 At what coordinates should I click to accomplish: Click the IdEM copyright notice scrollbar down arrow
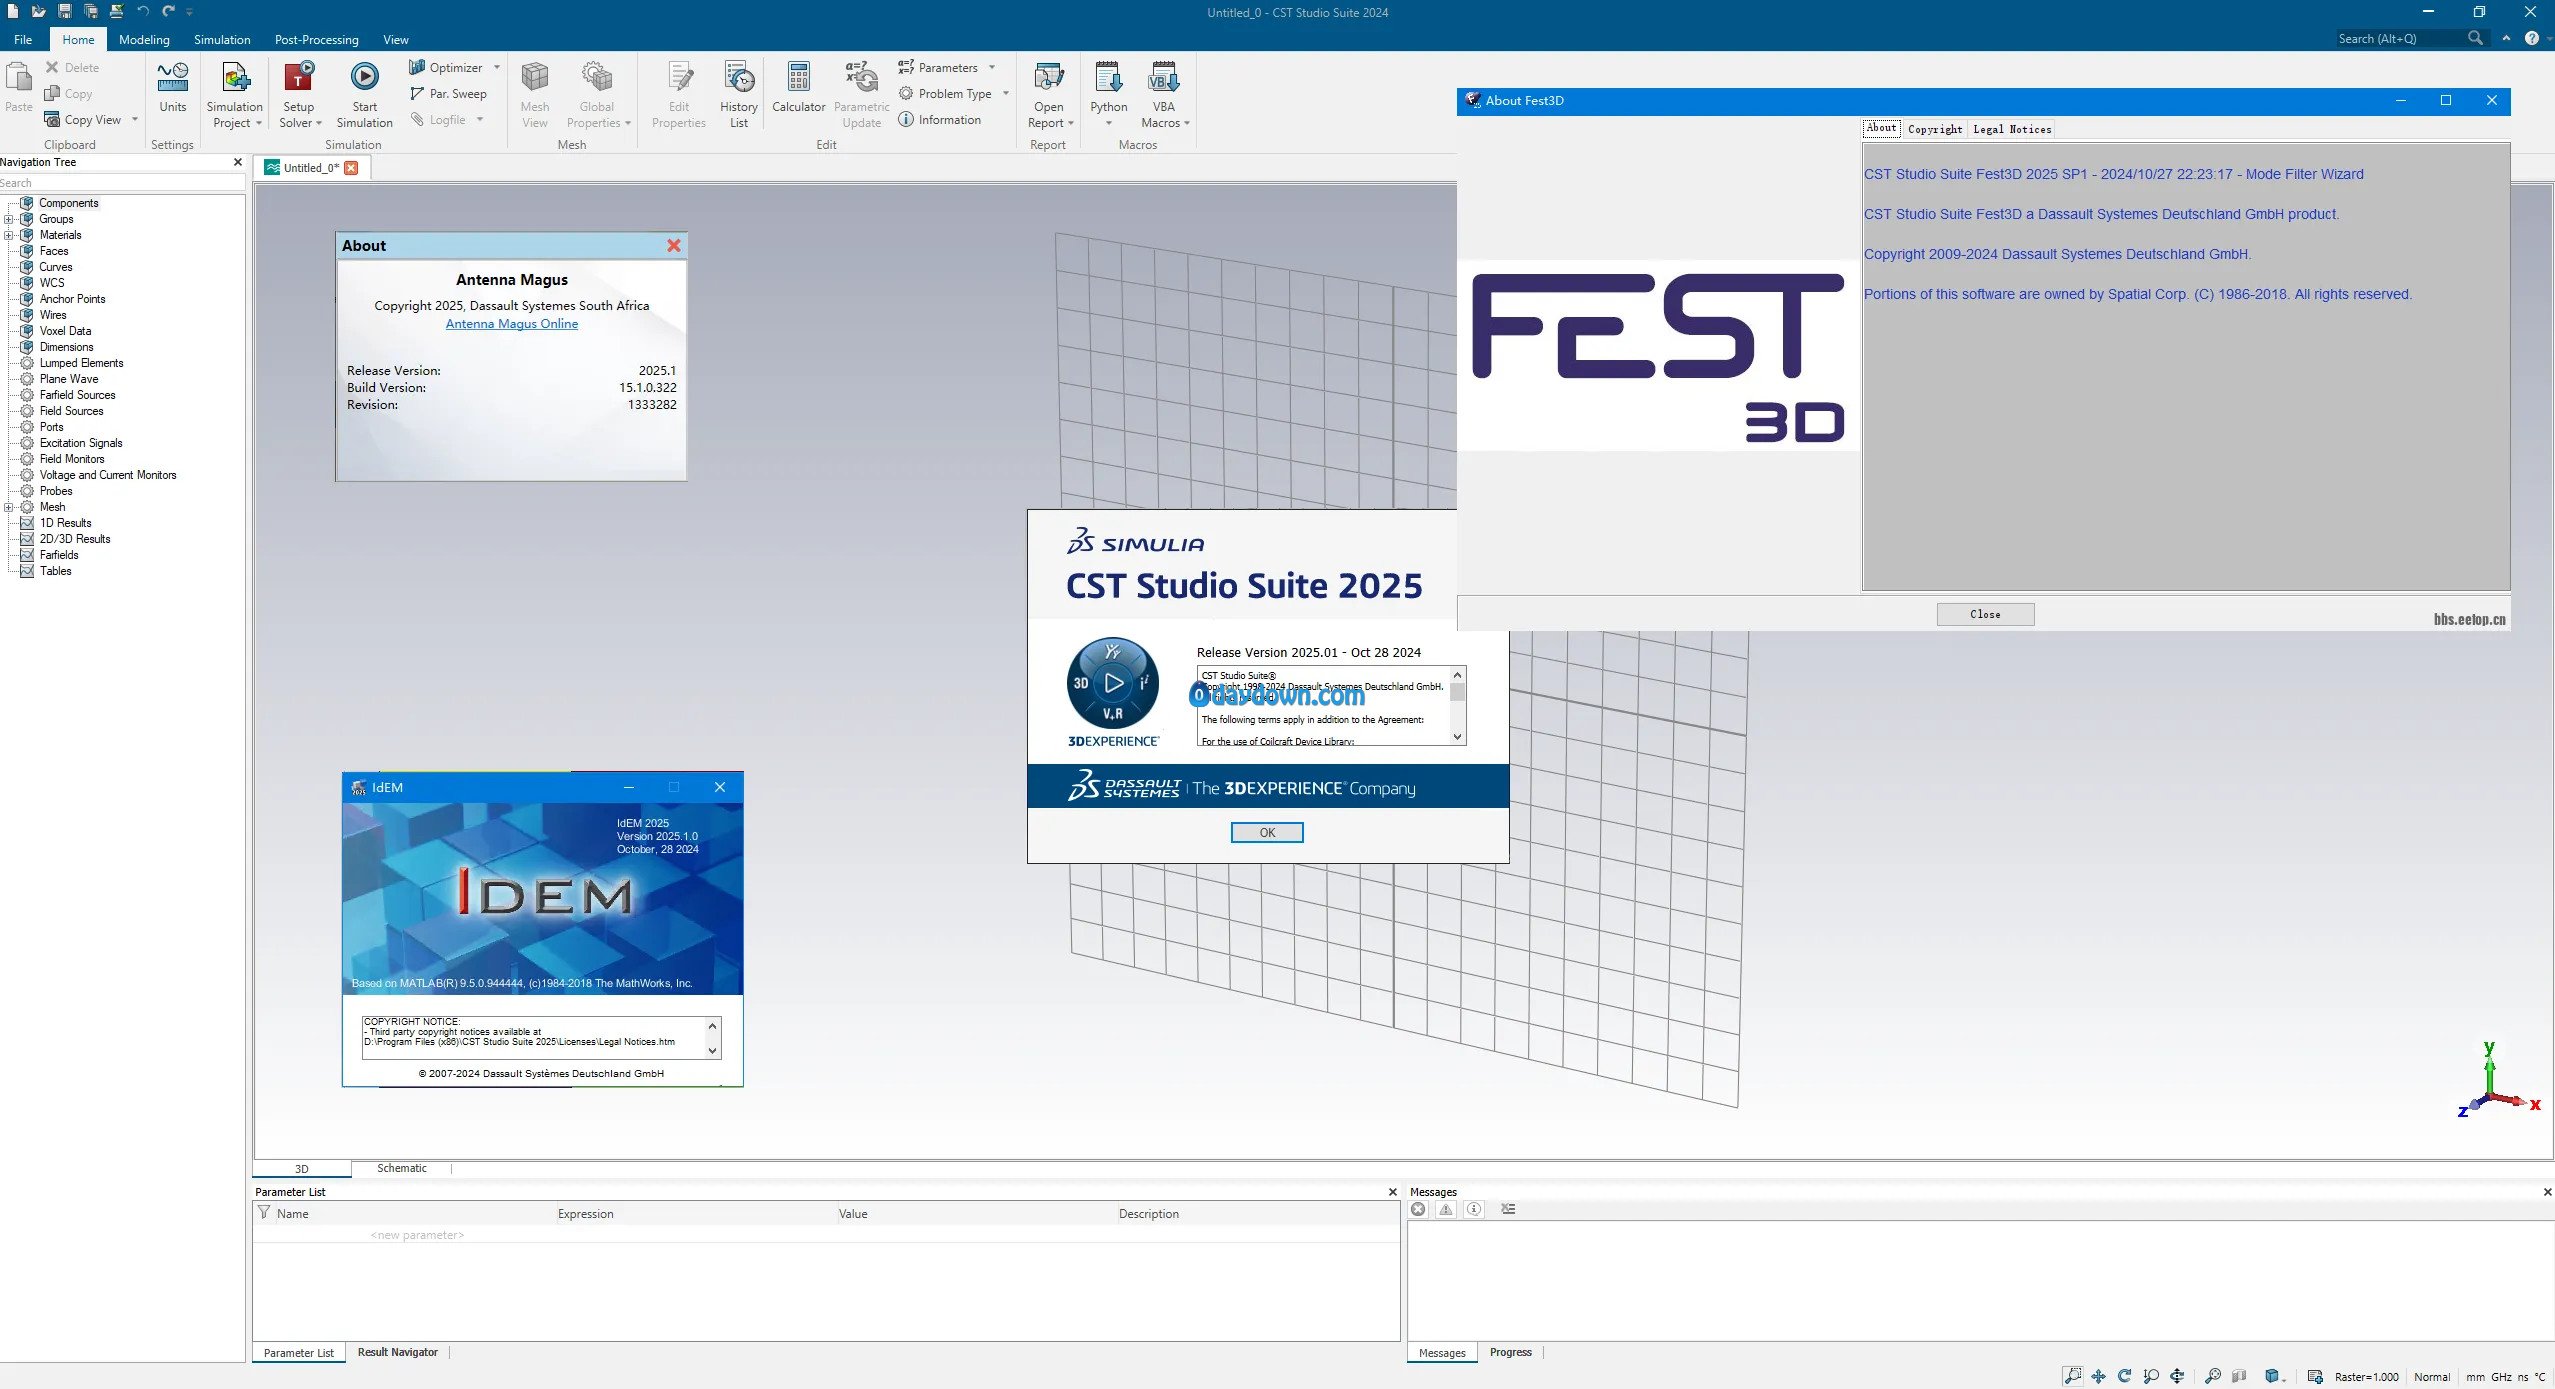(x=712, y=1050)
